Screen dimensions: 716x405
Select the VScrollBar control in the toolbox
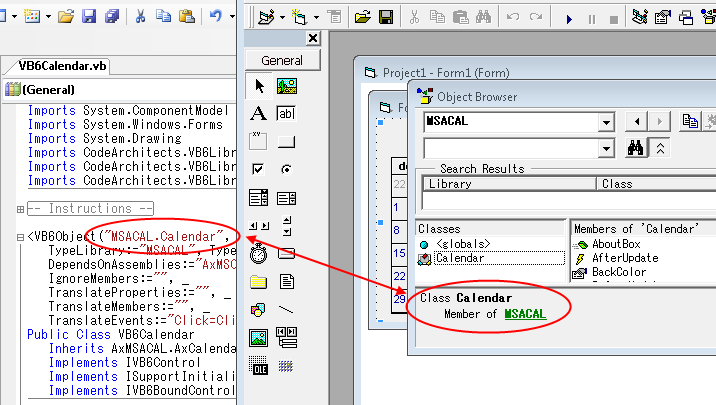287,226
